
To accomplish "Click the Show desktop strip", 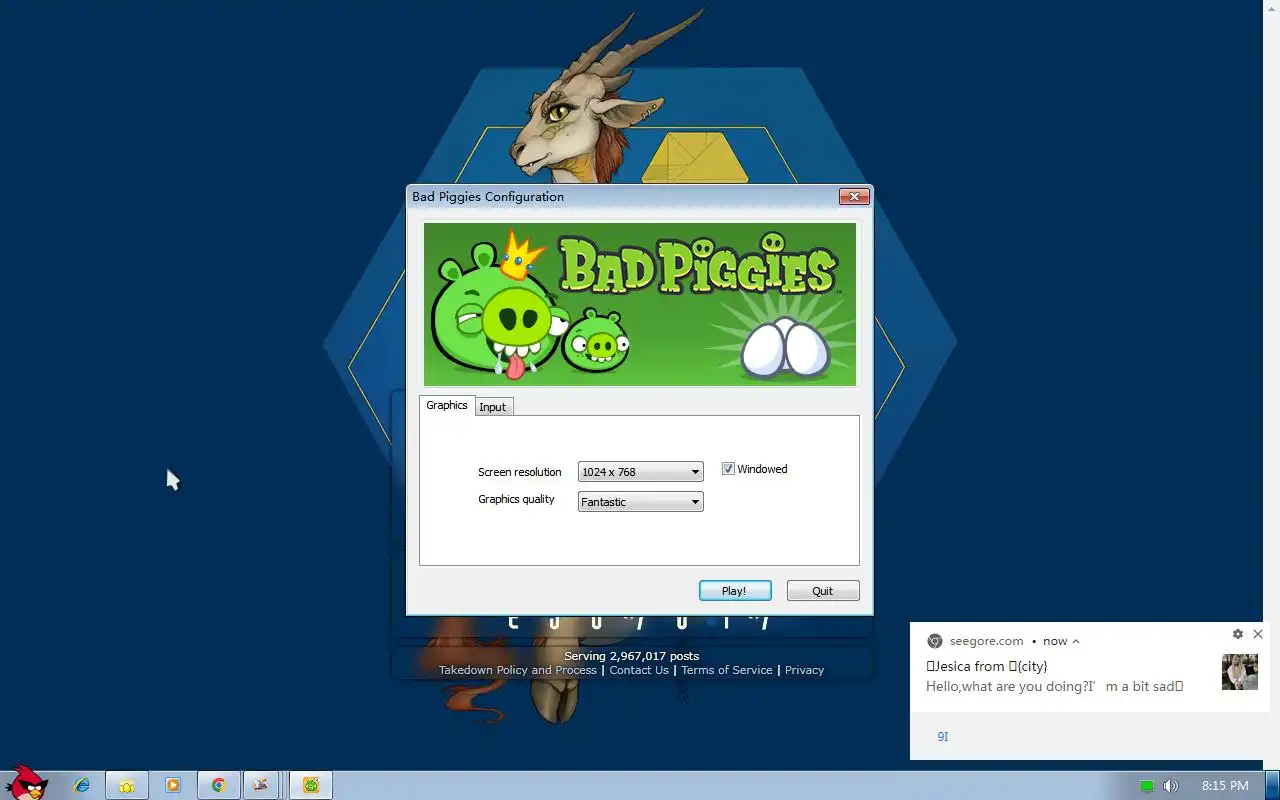I will point(1272,785).
